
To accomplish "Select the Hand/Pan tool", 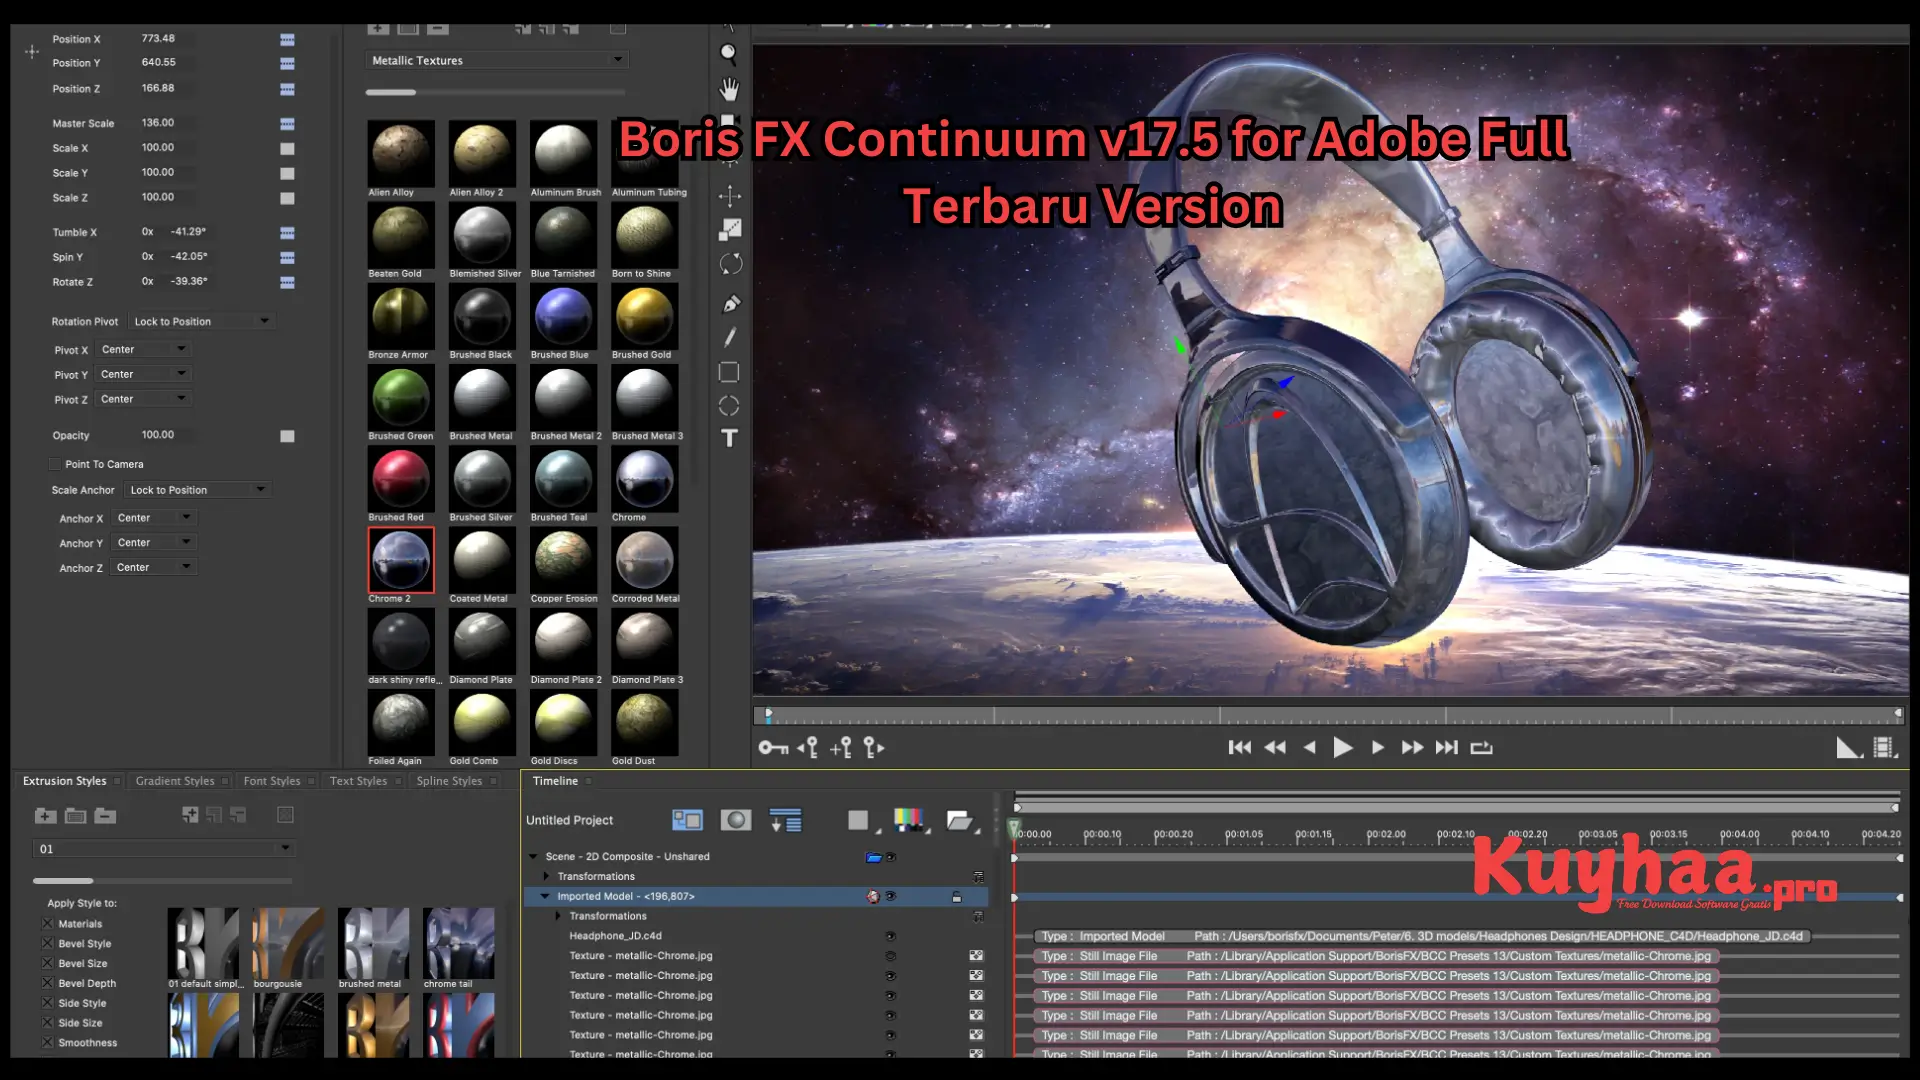I will click(x=729, y=87).
